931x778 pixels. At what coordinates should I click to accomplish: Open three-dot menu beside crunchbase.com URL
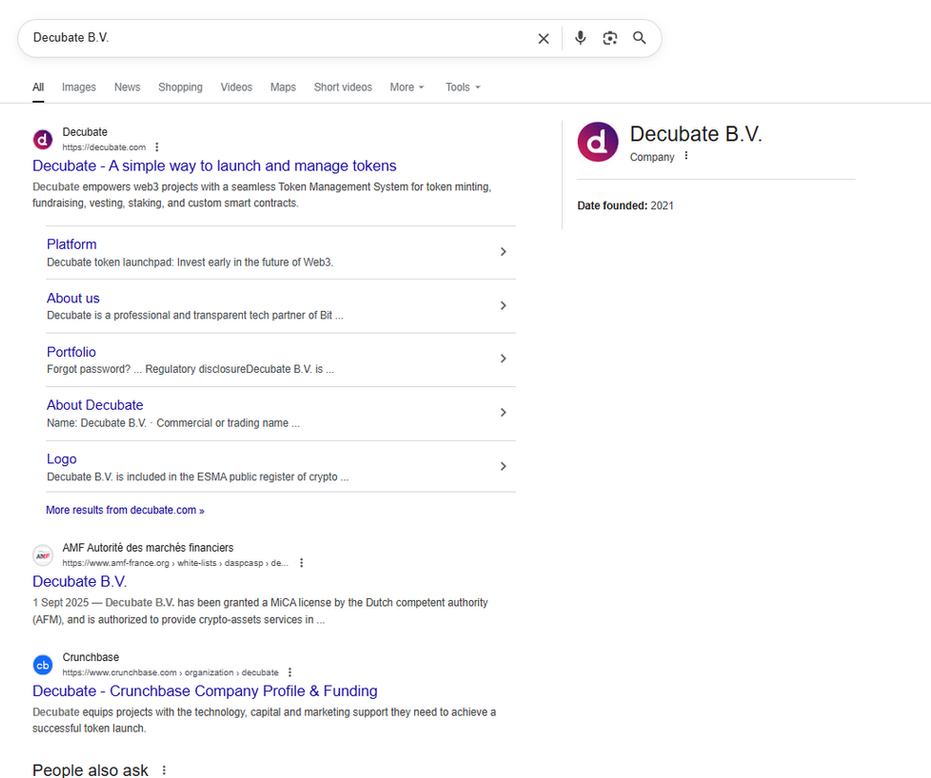pyautogui.click(x=290, y=672)
